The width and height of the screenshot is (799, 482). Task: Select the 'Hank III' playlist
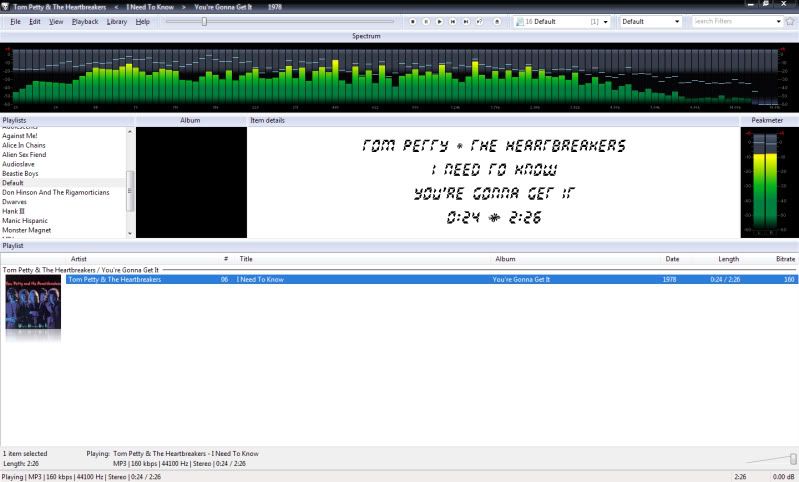pyautogui.click(x=13, y=211)
